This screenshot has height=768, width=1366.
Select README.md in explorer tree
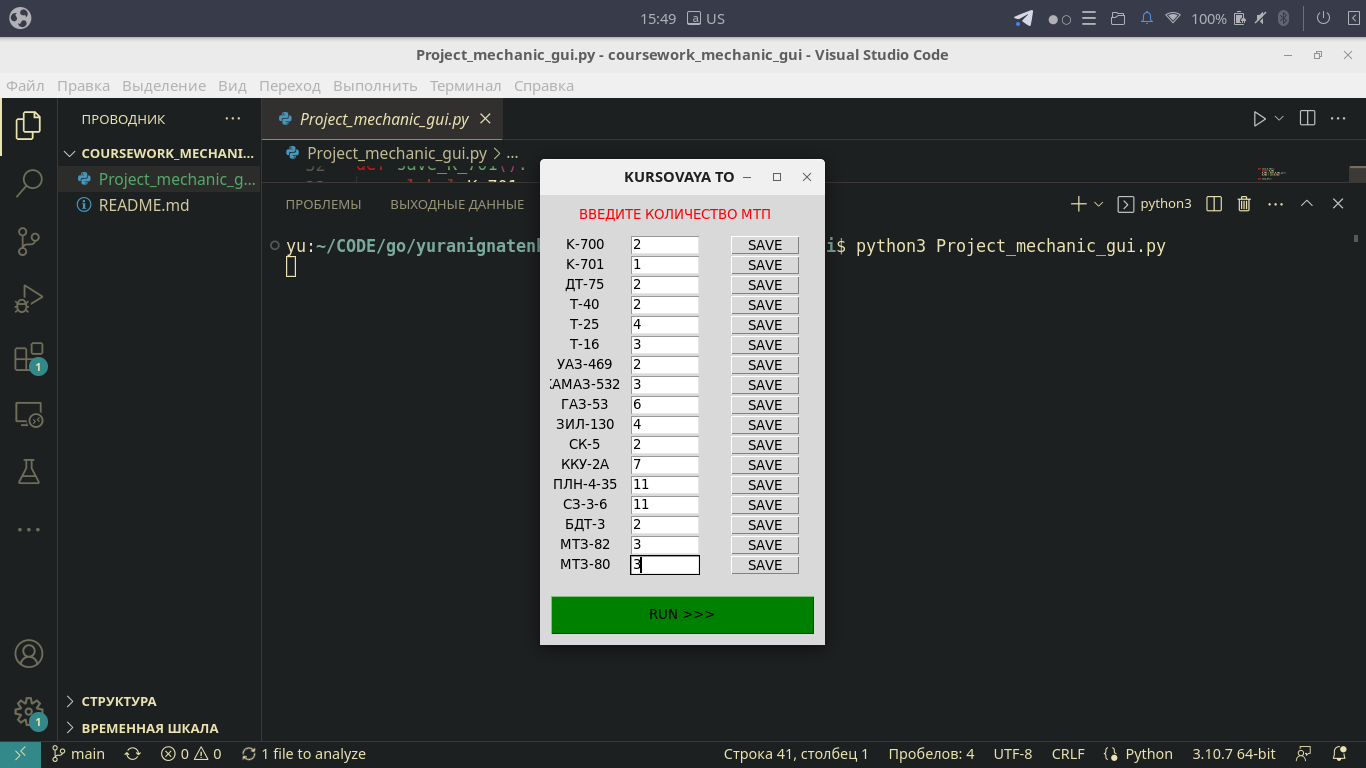pyautogui.click(x=160, y=205)
